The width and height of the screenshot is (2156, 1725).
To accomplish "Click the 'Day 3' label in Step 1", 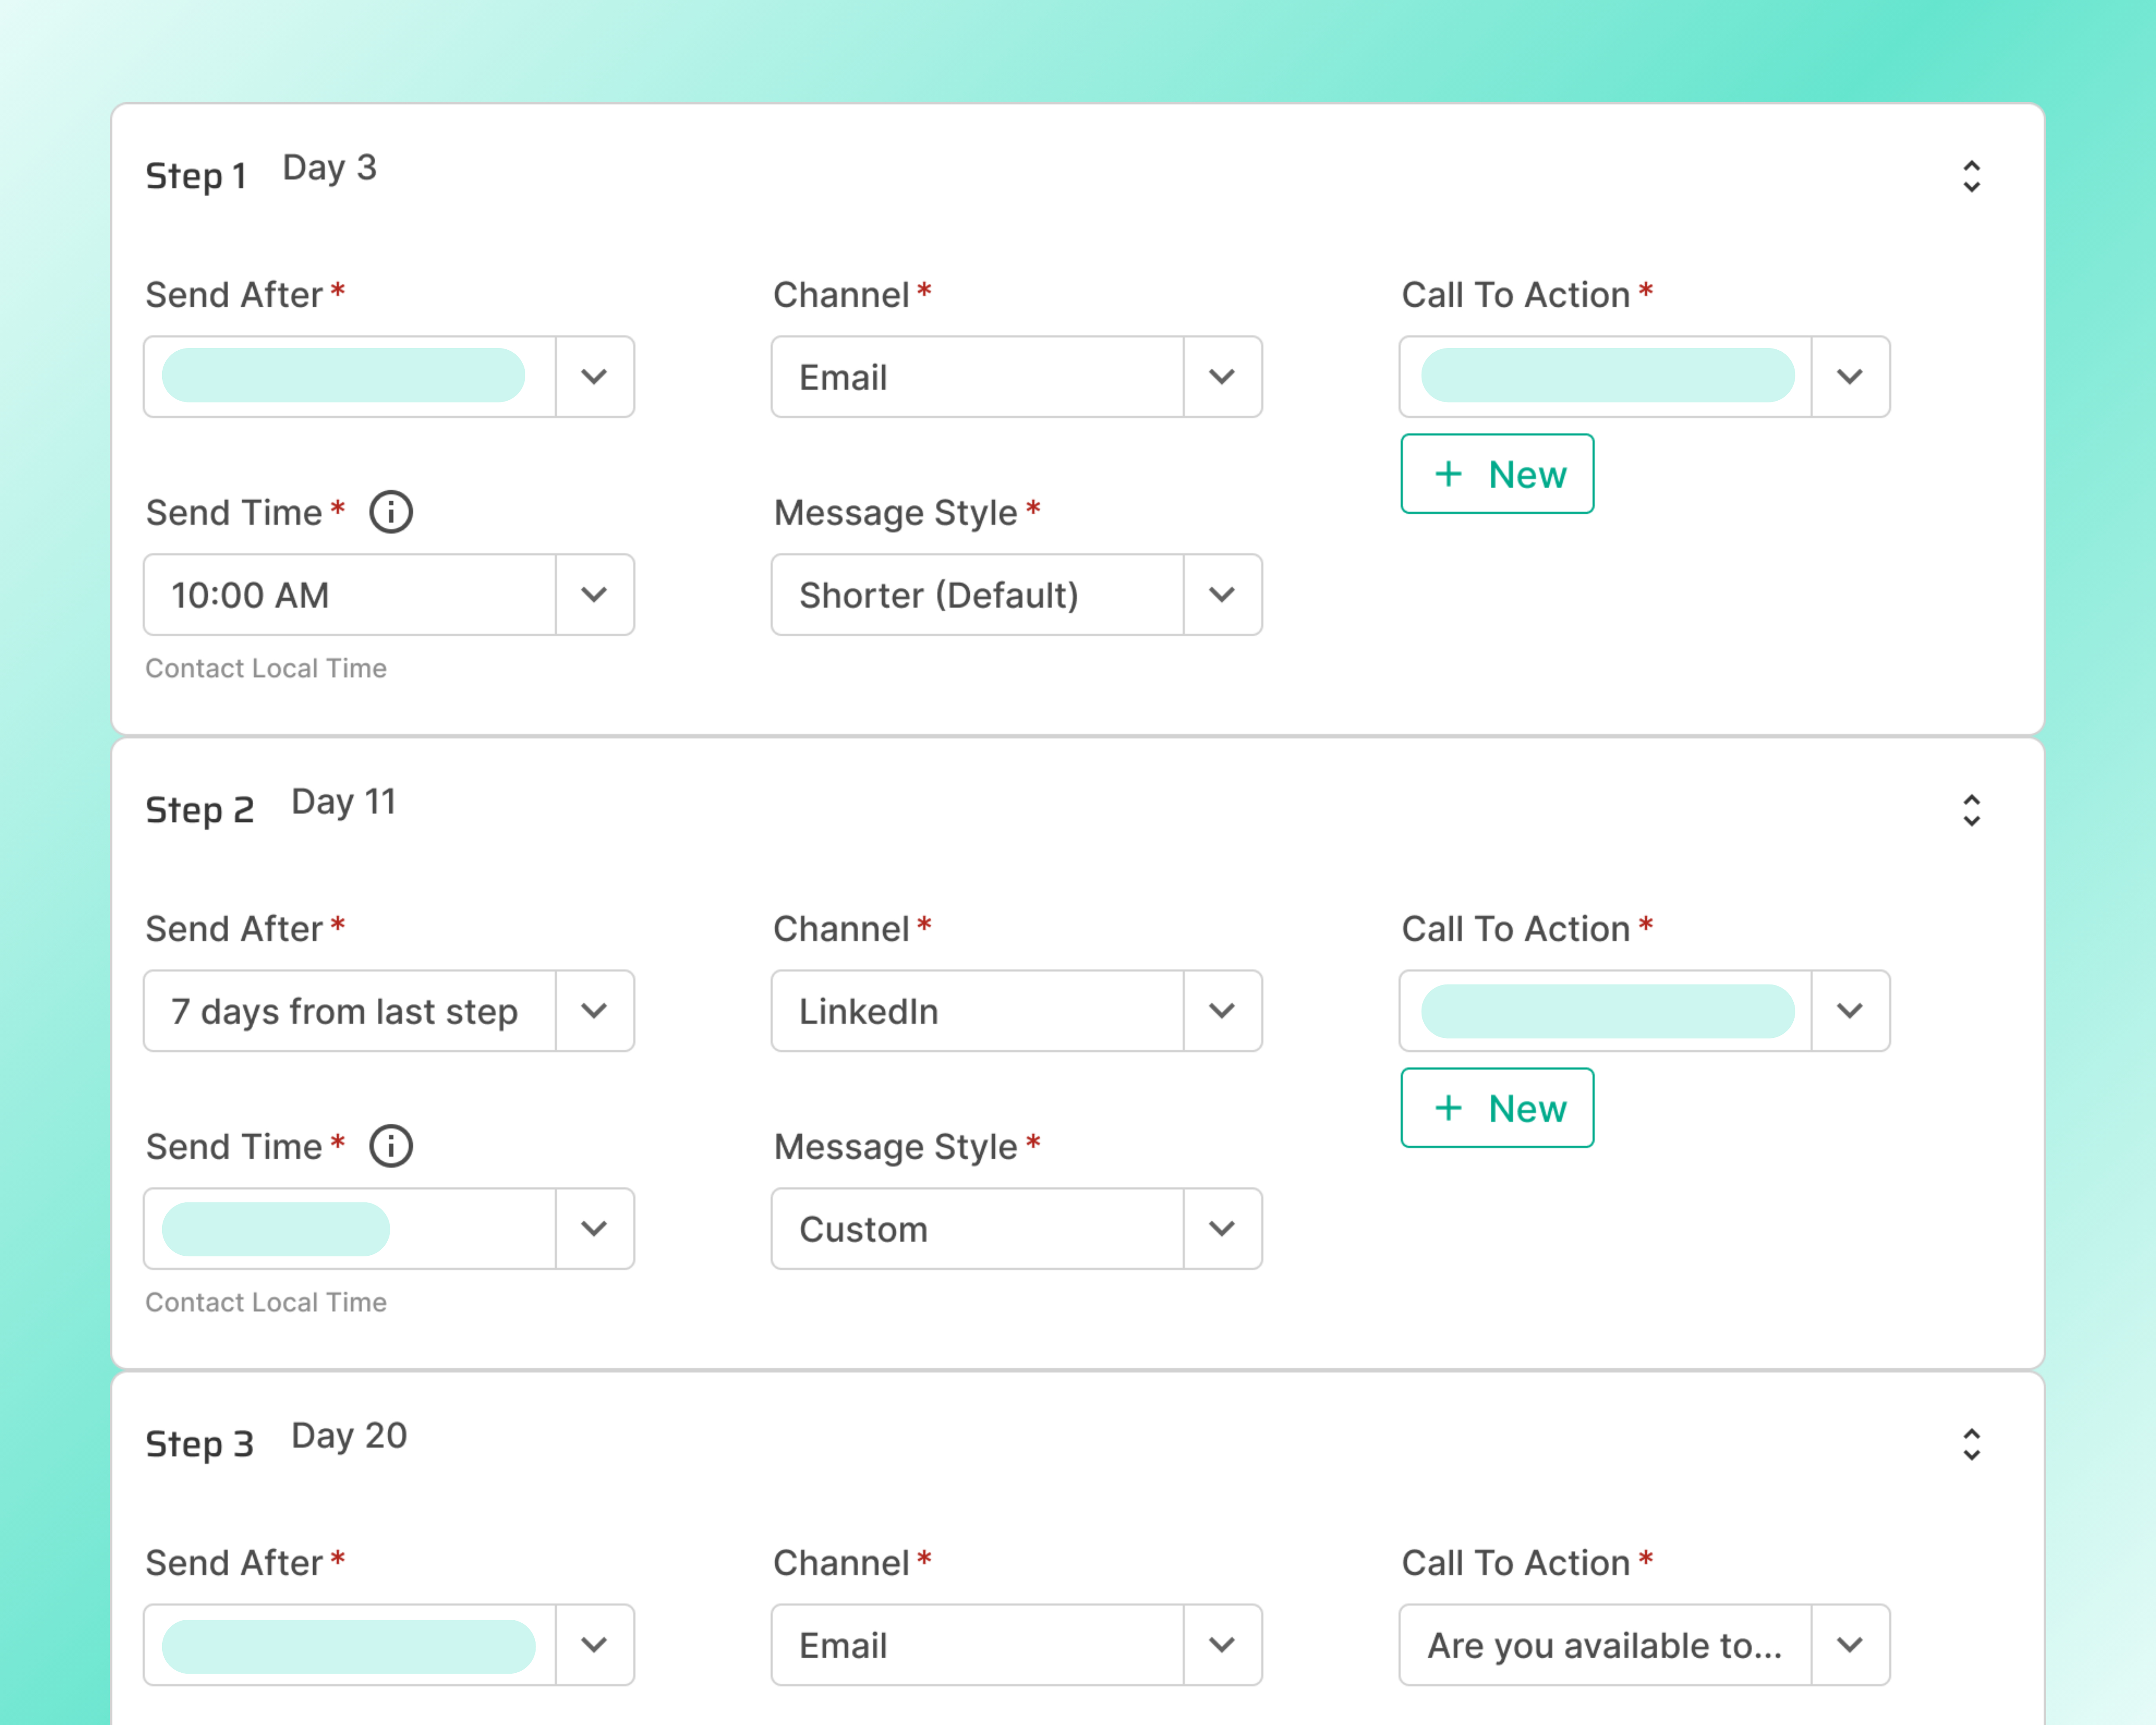I will [330, 168].
